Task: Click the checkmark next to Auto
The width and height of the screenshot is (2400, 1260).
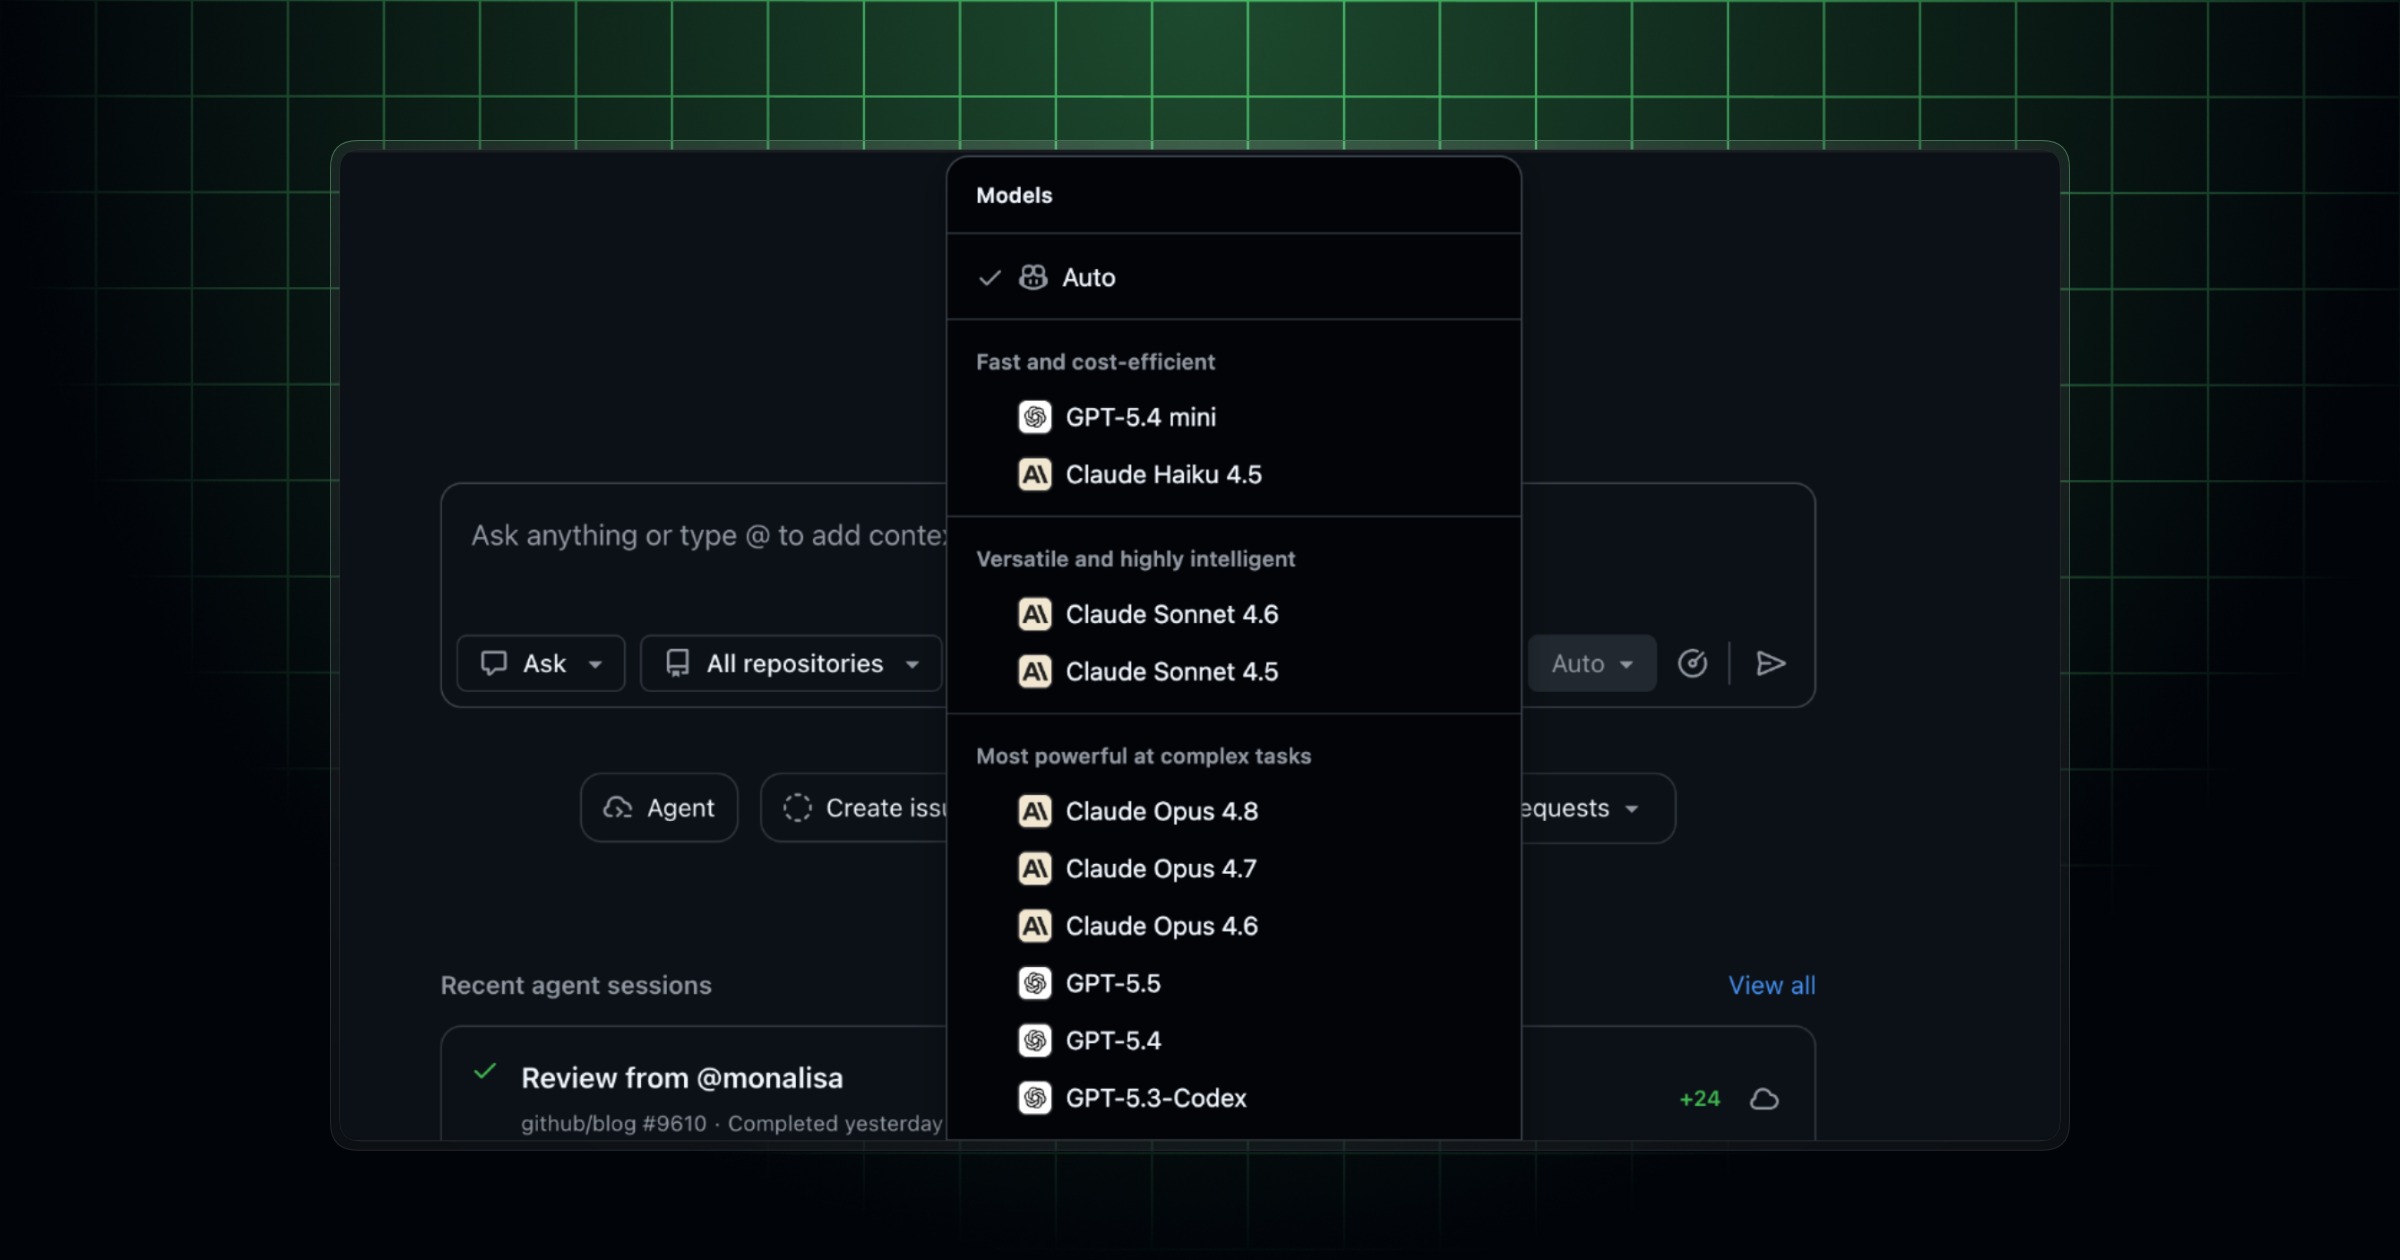Action: [x=989, y=278]
